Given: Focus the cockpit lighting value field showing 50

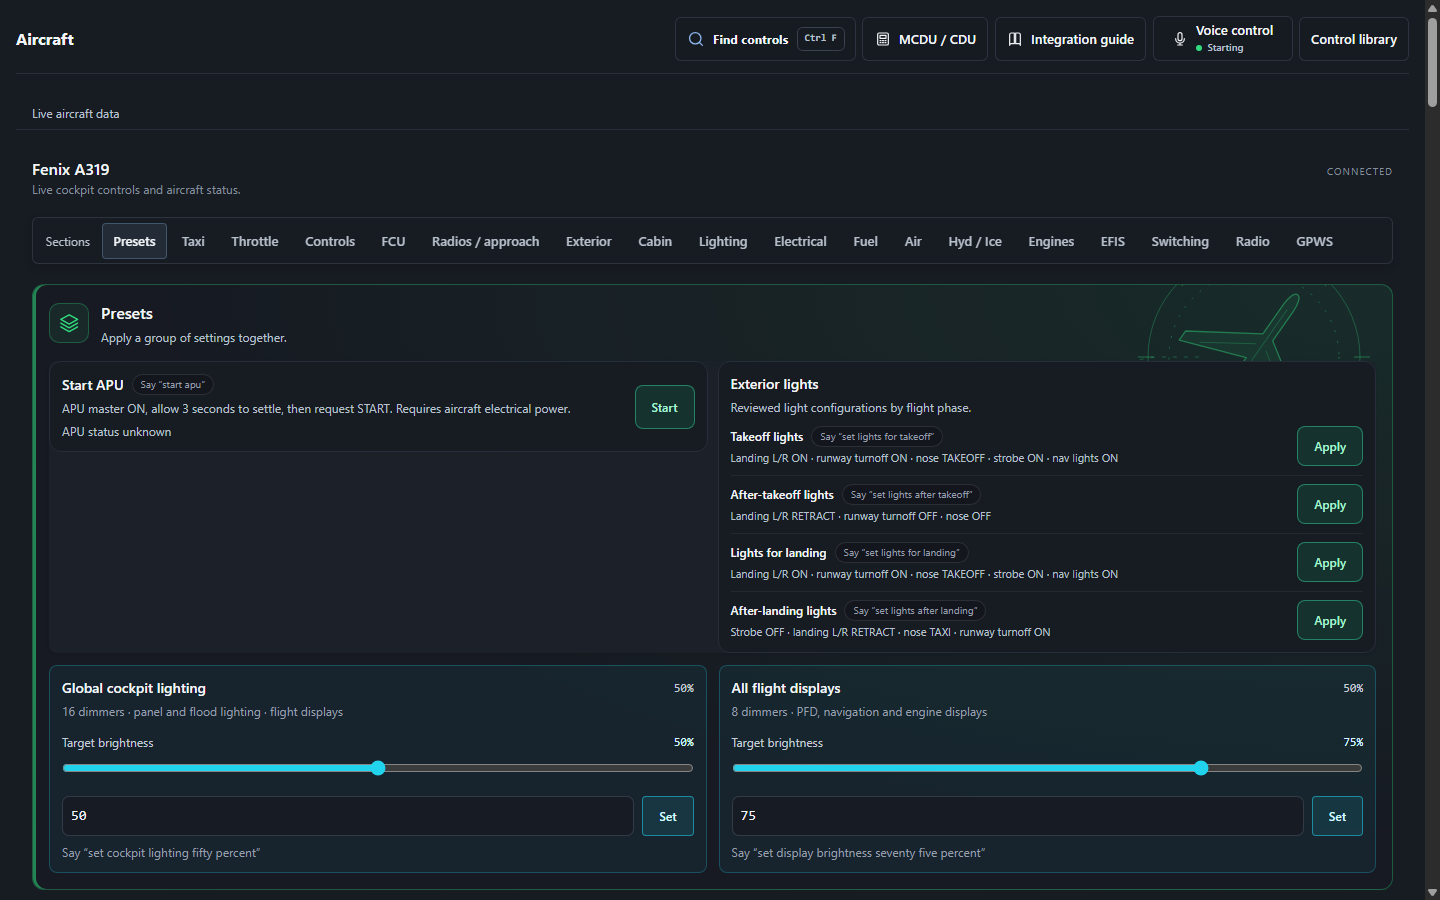Looking at the screenshot, I should [348, 816].
